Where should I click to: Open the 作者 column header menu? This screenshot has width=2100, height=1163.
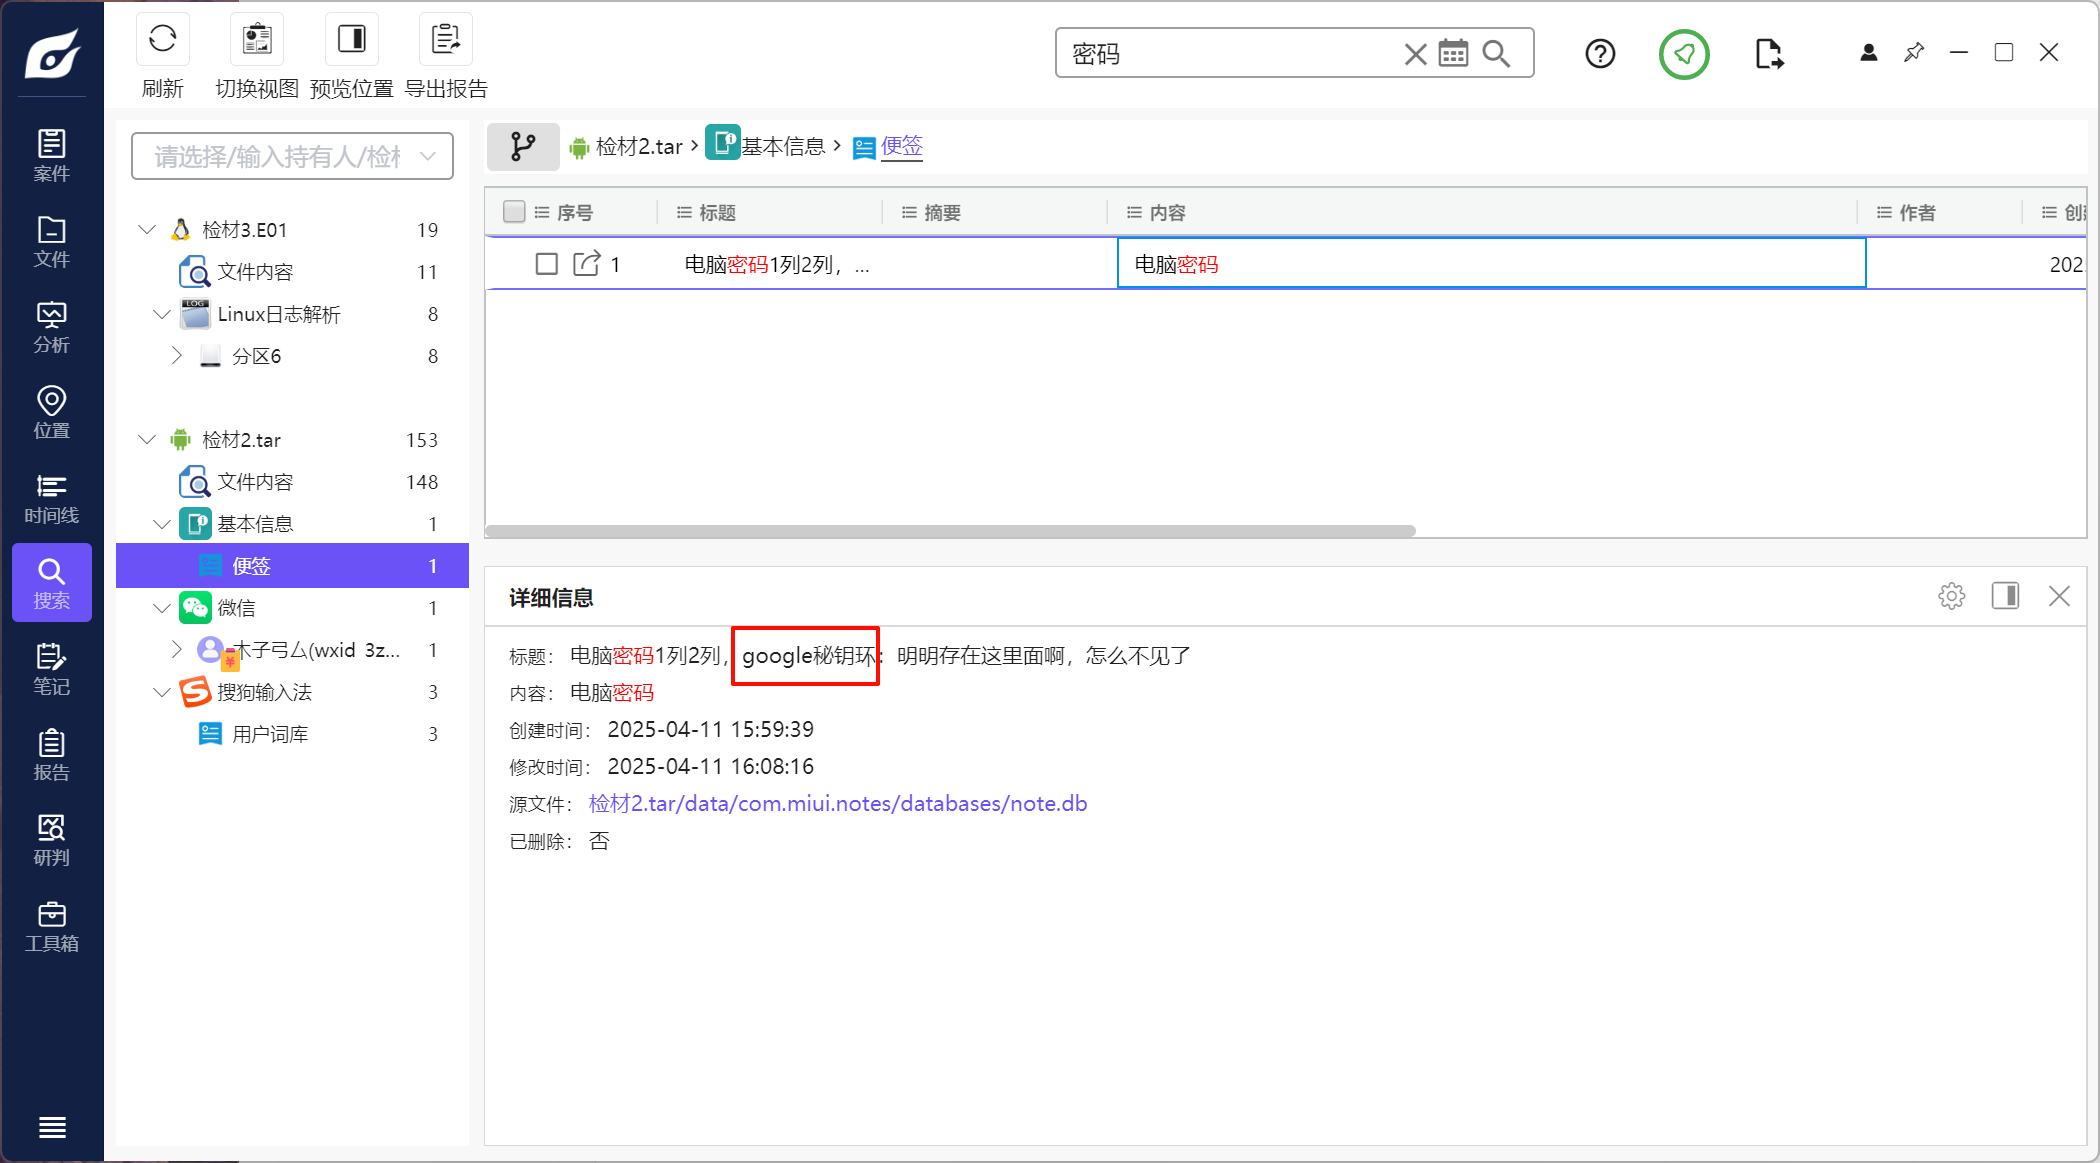pos(1884,212)
